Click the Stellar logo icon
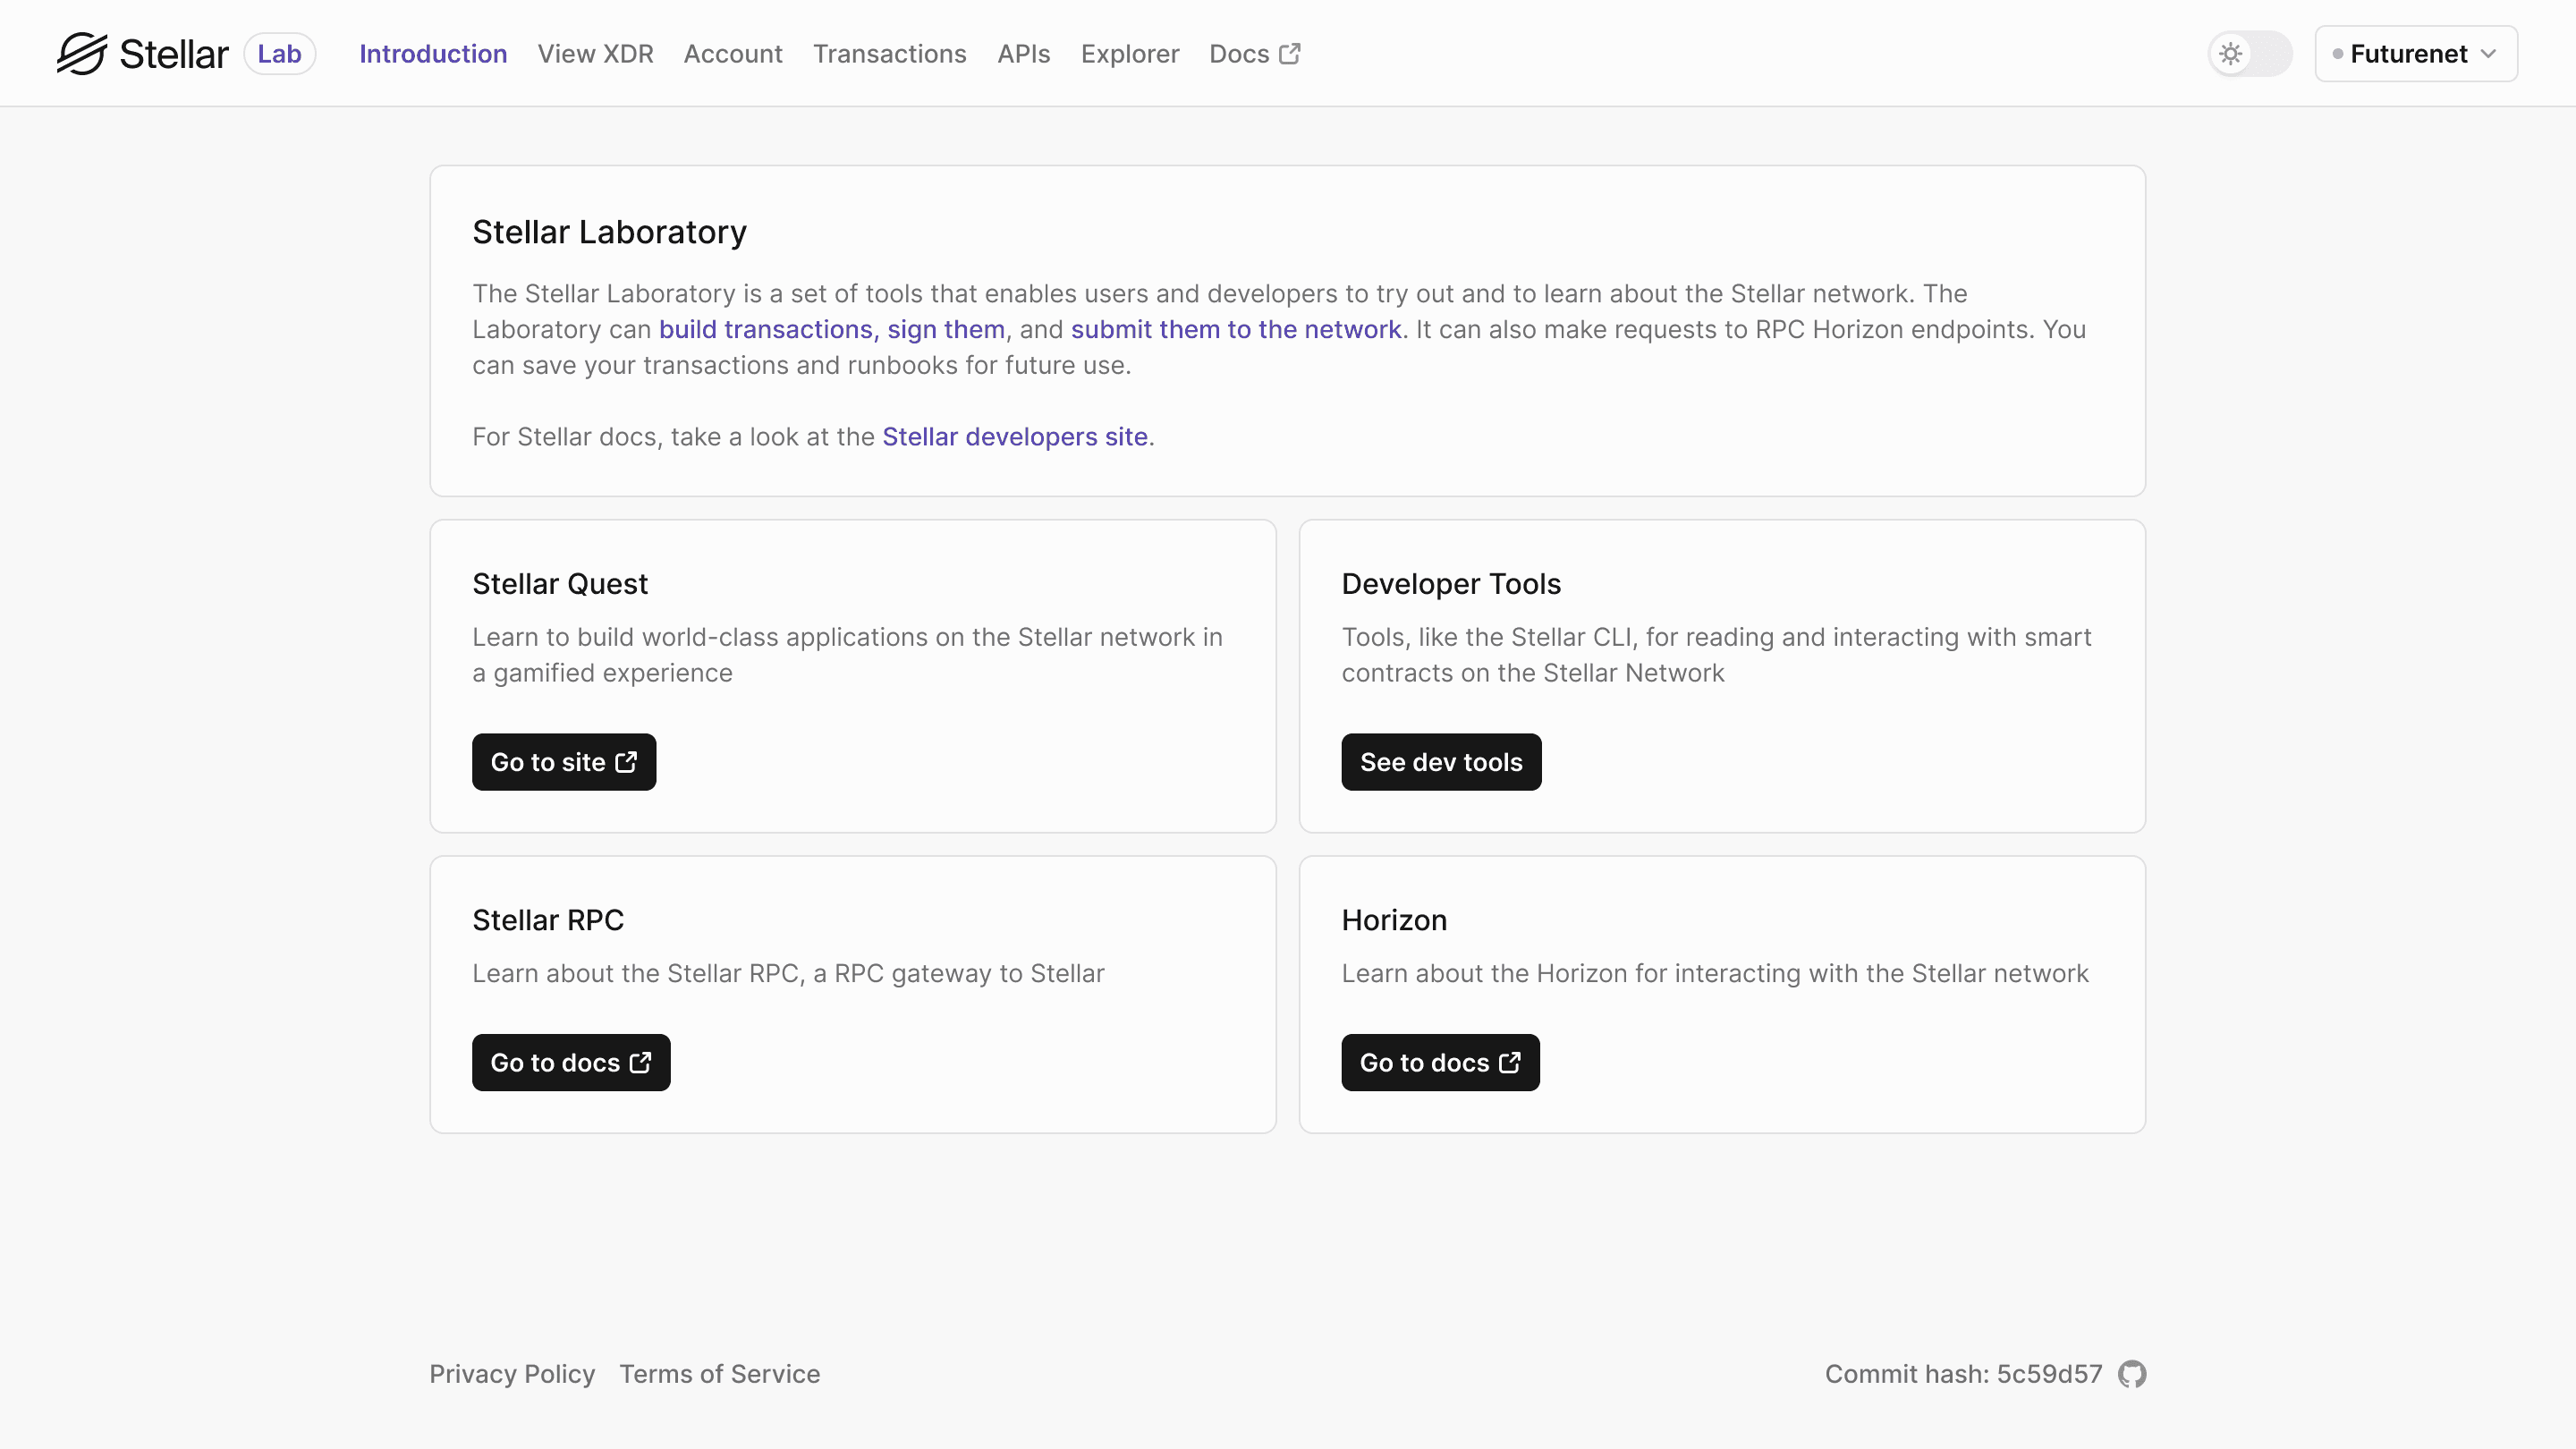Image resolution: width=2576 pixels, height=1449 pixels. (81, 54)
